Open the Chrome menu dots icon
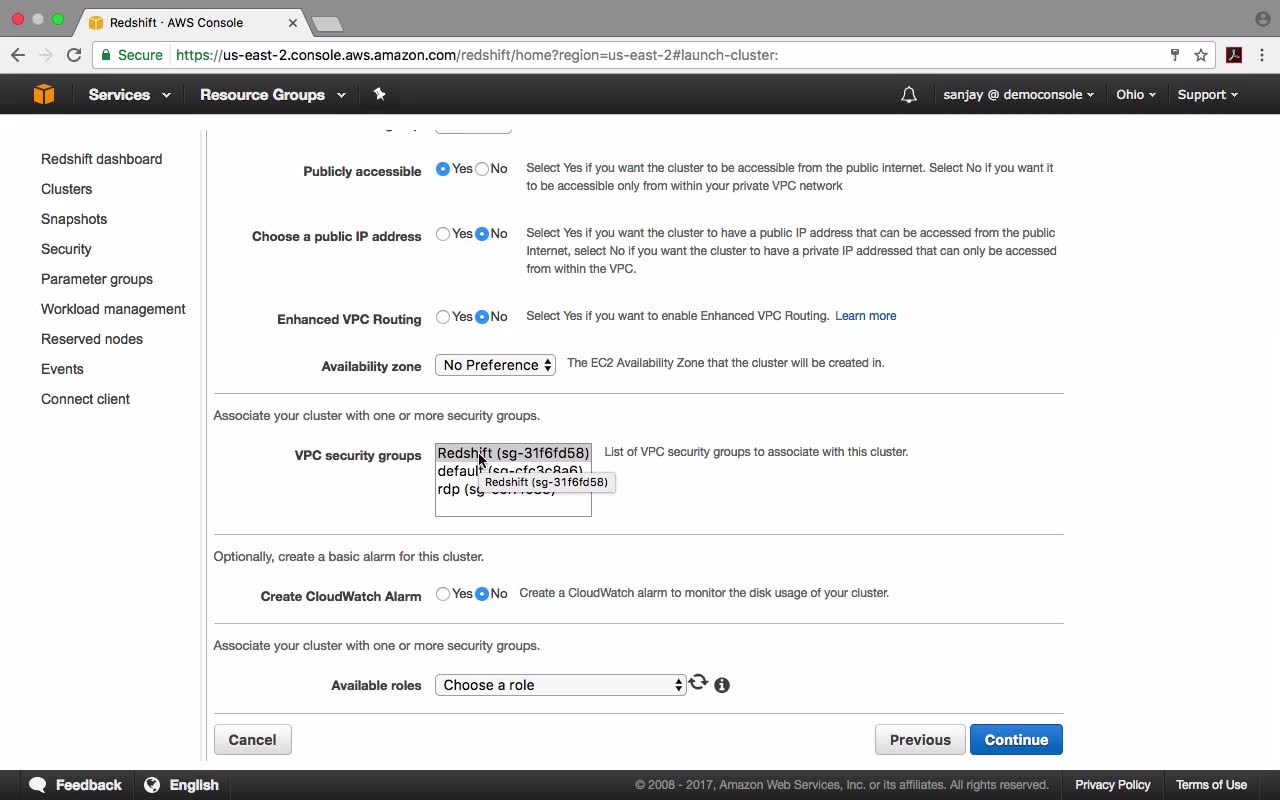 pos(1261,55)
